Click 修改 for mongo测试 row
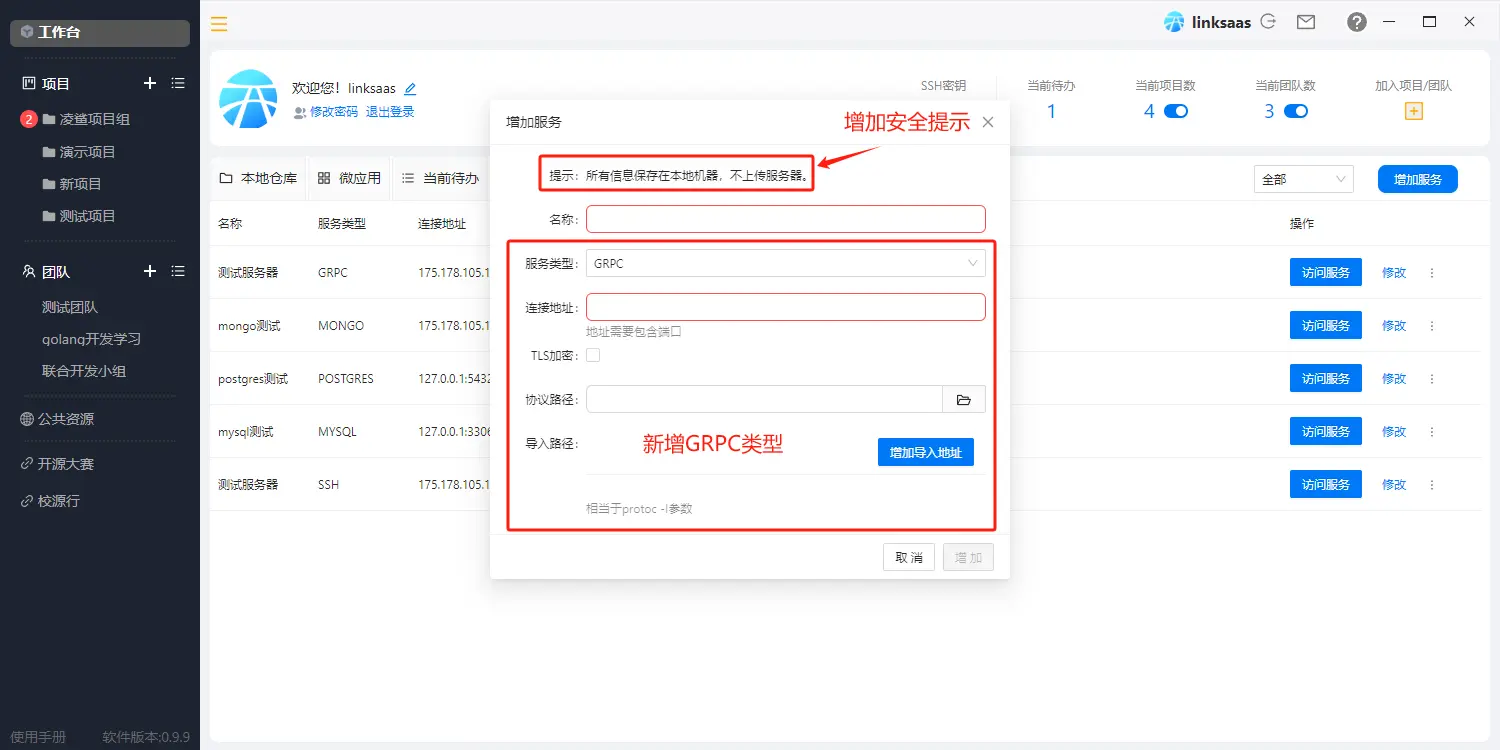The image size is (1500, 750). point(1394,325)
